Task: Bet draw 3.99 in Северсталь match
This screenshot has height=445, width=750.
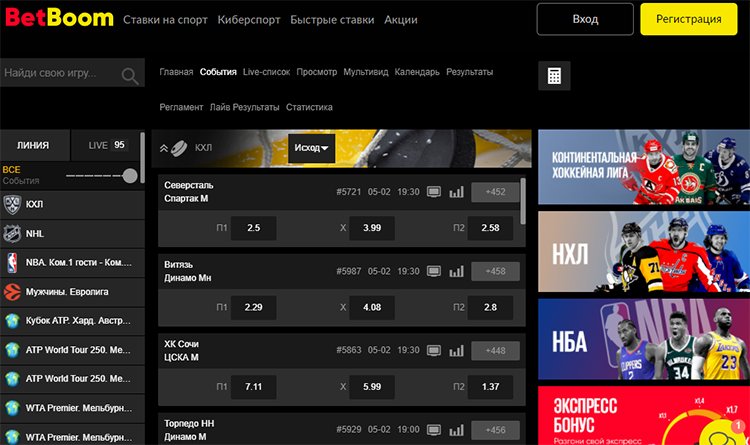Action: (x=372, y=228)
